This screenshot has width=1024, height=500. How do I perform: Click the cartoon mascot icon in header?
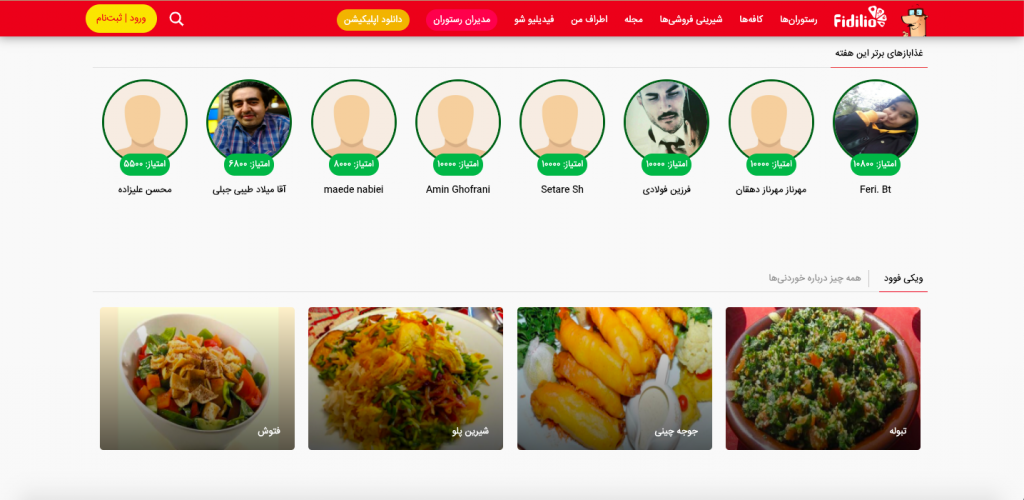[x=913, y=21]
